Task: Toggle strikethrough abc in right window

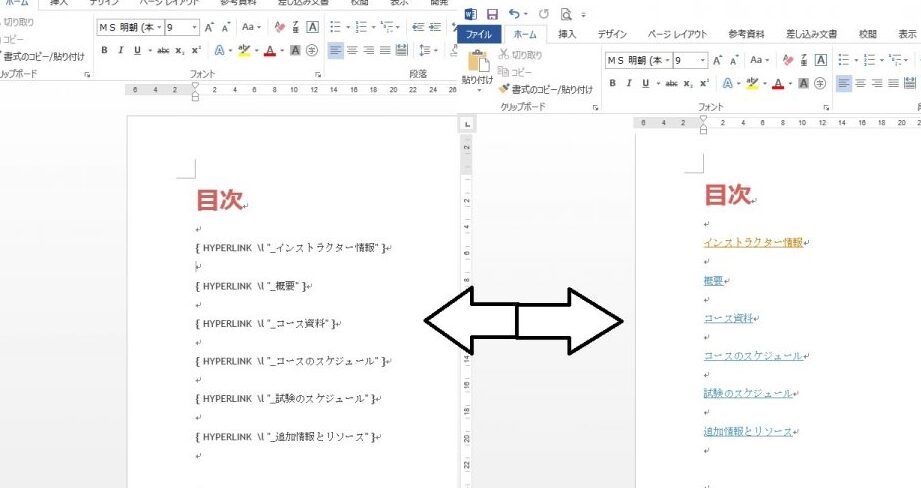Action: coord(672,83)
